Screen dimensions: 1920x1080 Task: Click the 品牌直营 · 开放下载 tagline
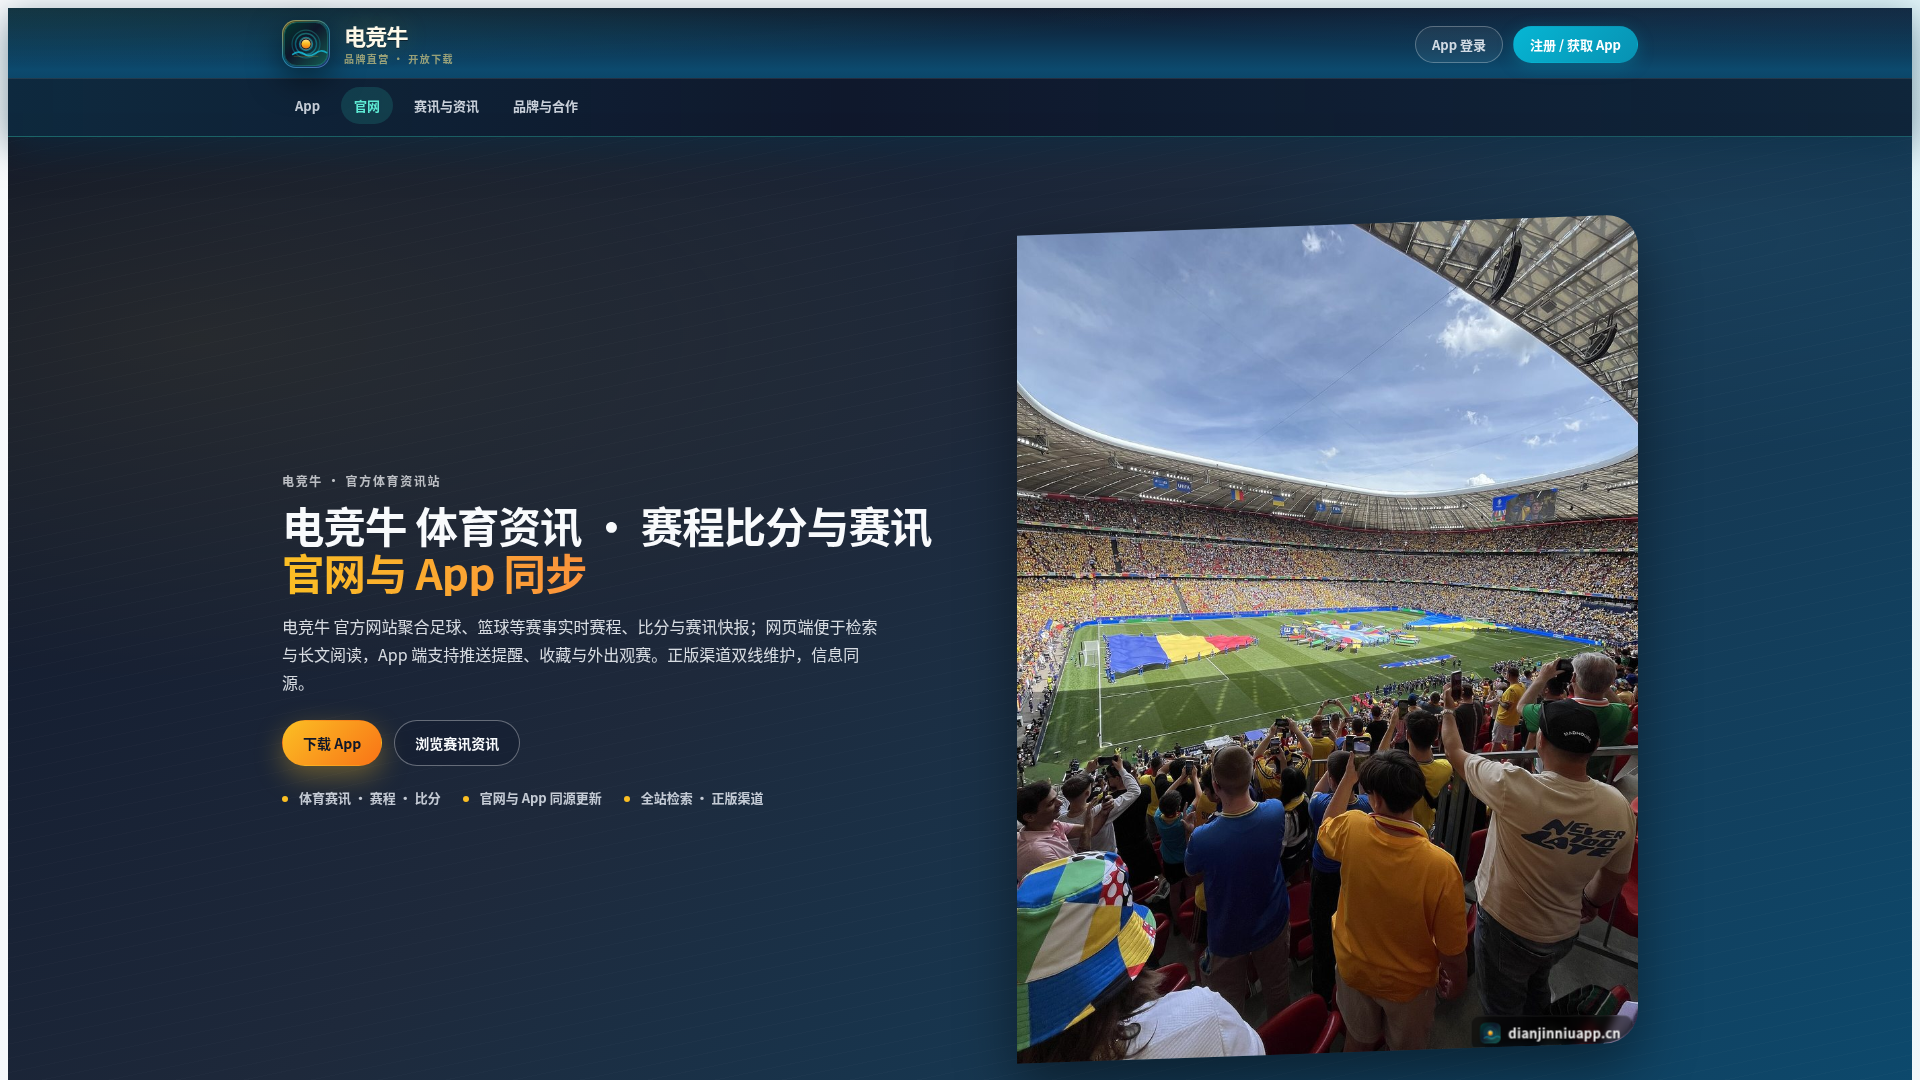pyautogui.click(x=398, y=59)
